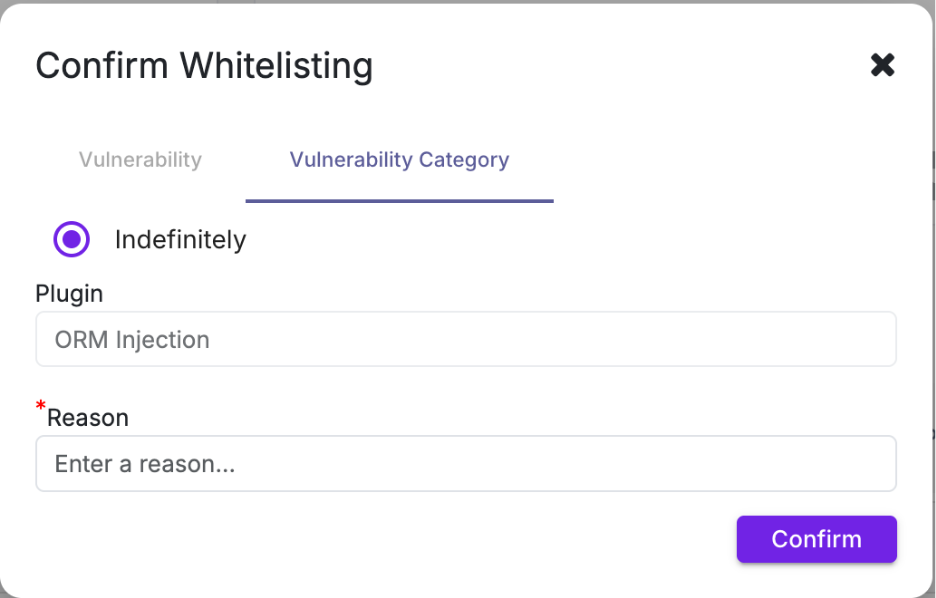Click the "Enter a reason..." placeholder text
The image size is (936, 598).
pyautogui.click(x=145, y=464)
